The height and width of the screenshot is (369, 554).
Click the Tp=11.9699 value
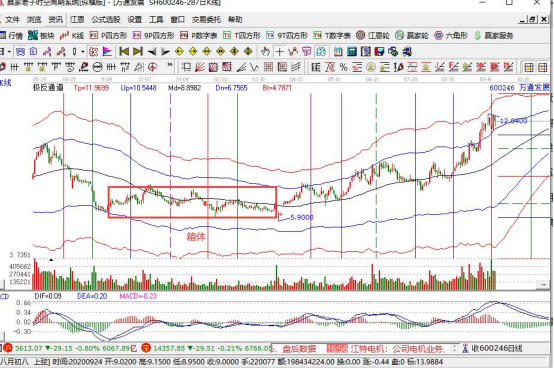coord(92,87)
